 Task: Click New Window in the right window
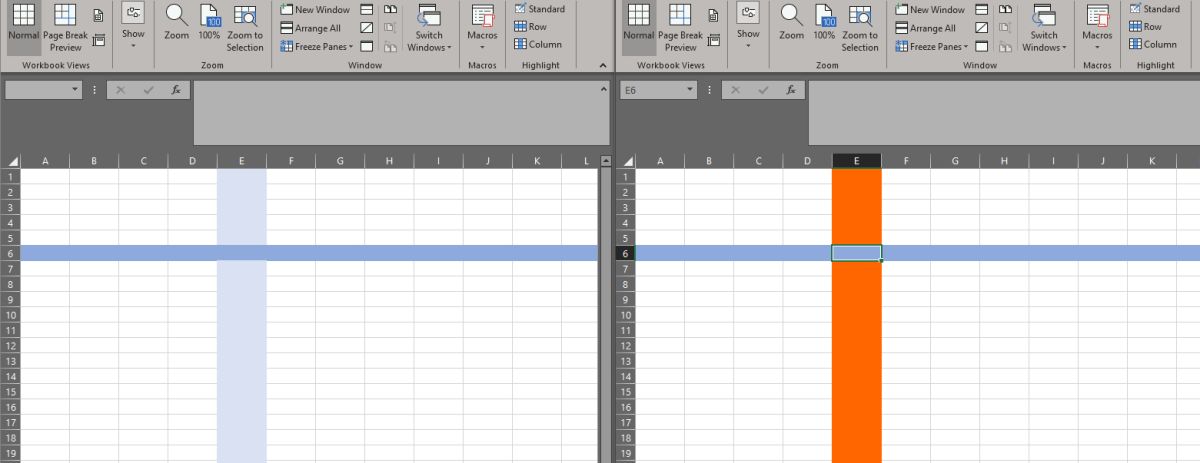coord(930,10)
